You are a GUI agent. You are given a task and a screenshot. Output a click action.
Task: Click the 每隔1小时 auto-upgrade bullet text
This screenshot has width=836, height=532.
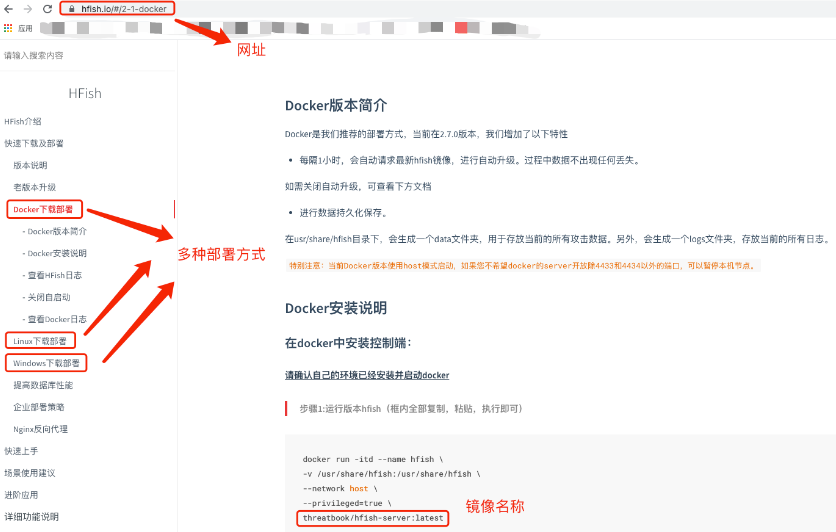tap(469, 160)
